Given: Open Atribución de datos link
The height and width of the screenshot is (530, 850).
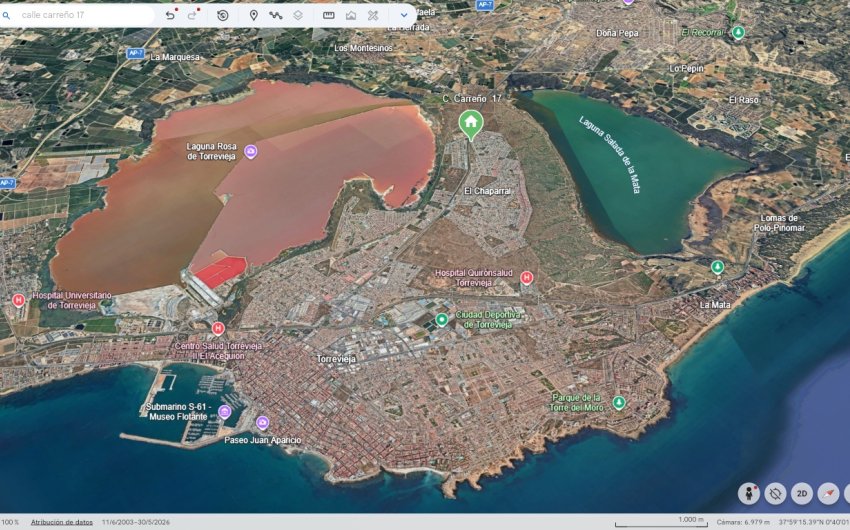Looking at the screenshot, I should click(x=62, y=522).
